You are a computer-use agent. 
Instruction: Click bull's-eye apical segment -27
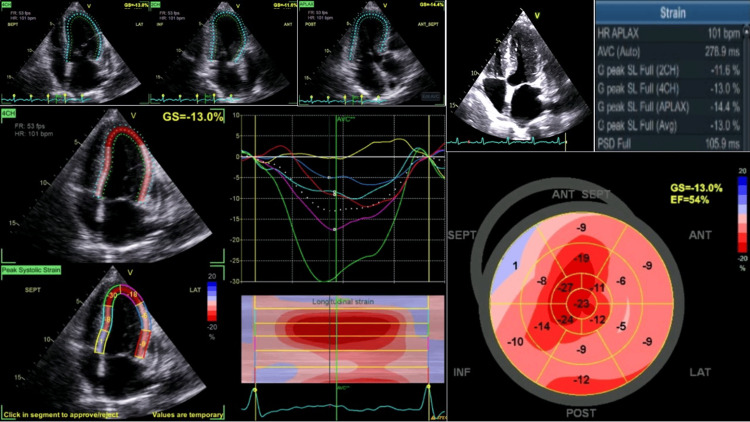tap(566, 288)
